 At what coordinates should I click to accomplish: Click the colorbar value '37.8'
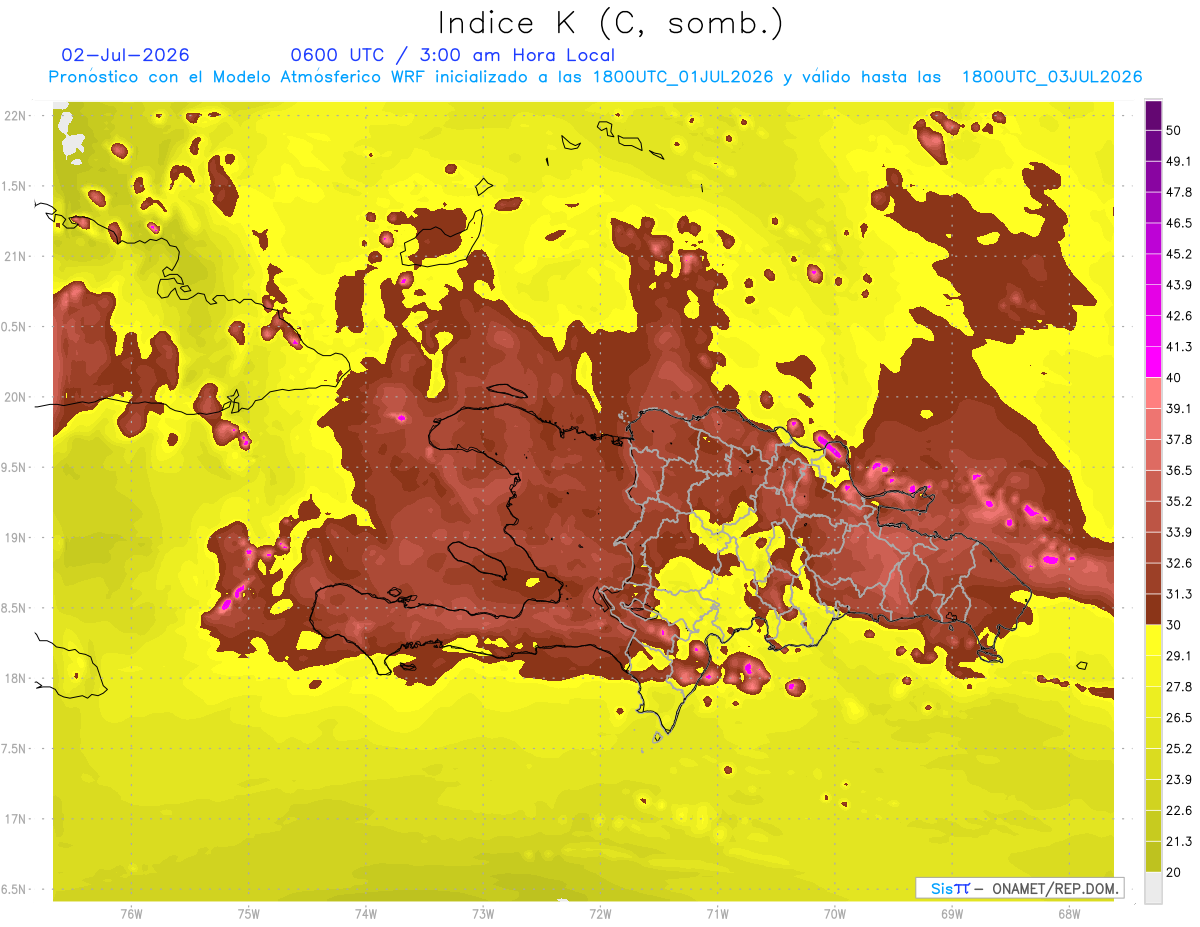1179,440
